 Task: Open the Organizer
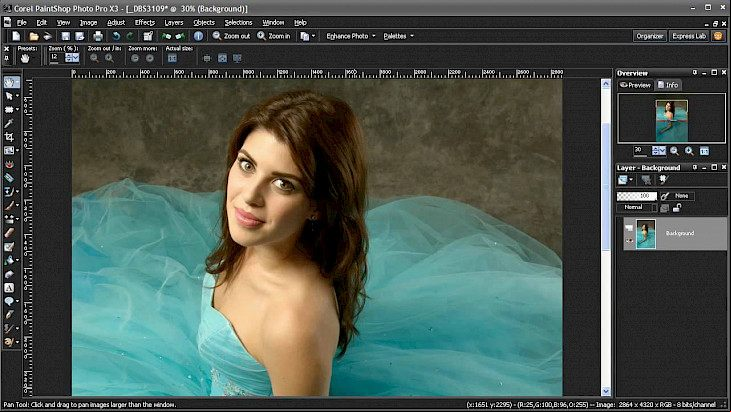[649, 36]
